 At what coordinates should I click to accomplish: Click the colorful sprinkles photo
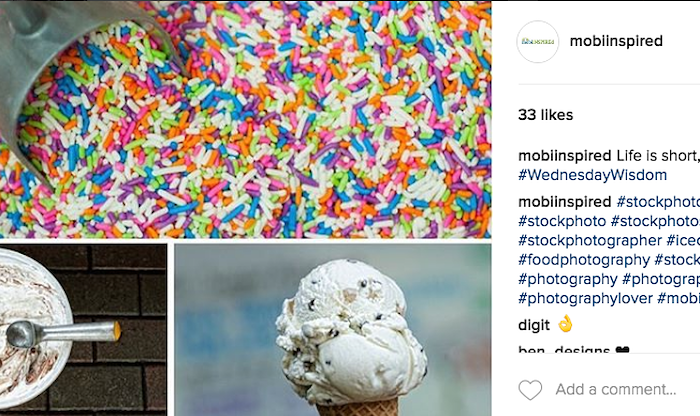(x=246, y=119)
